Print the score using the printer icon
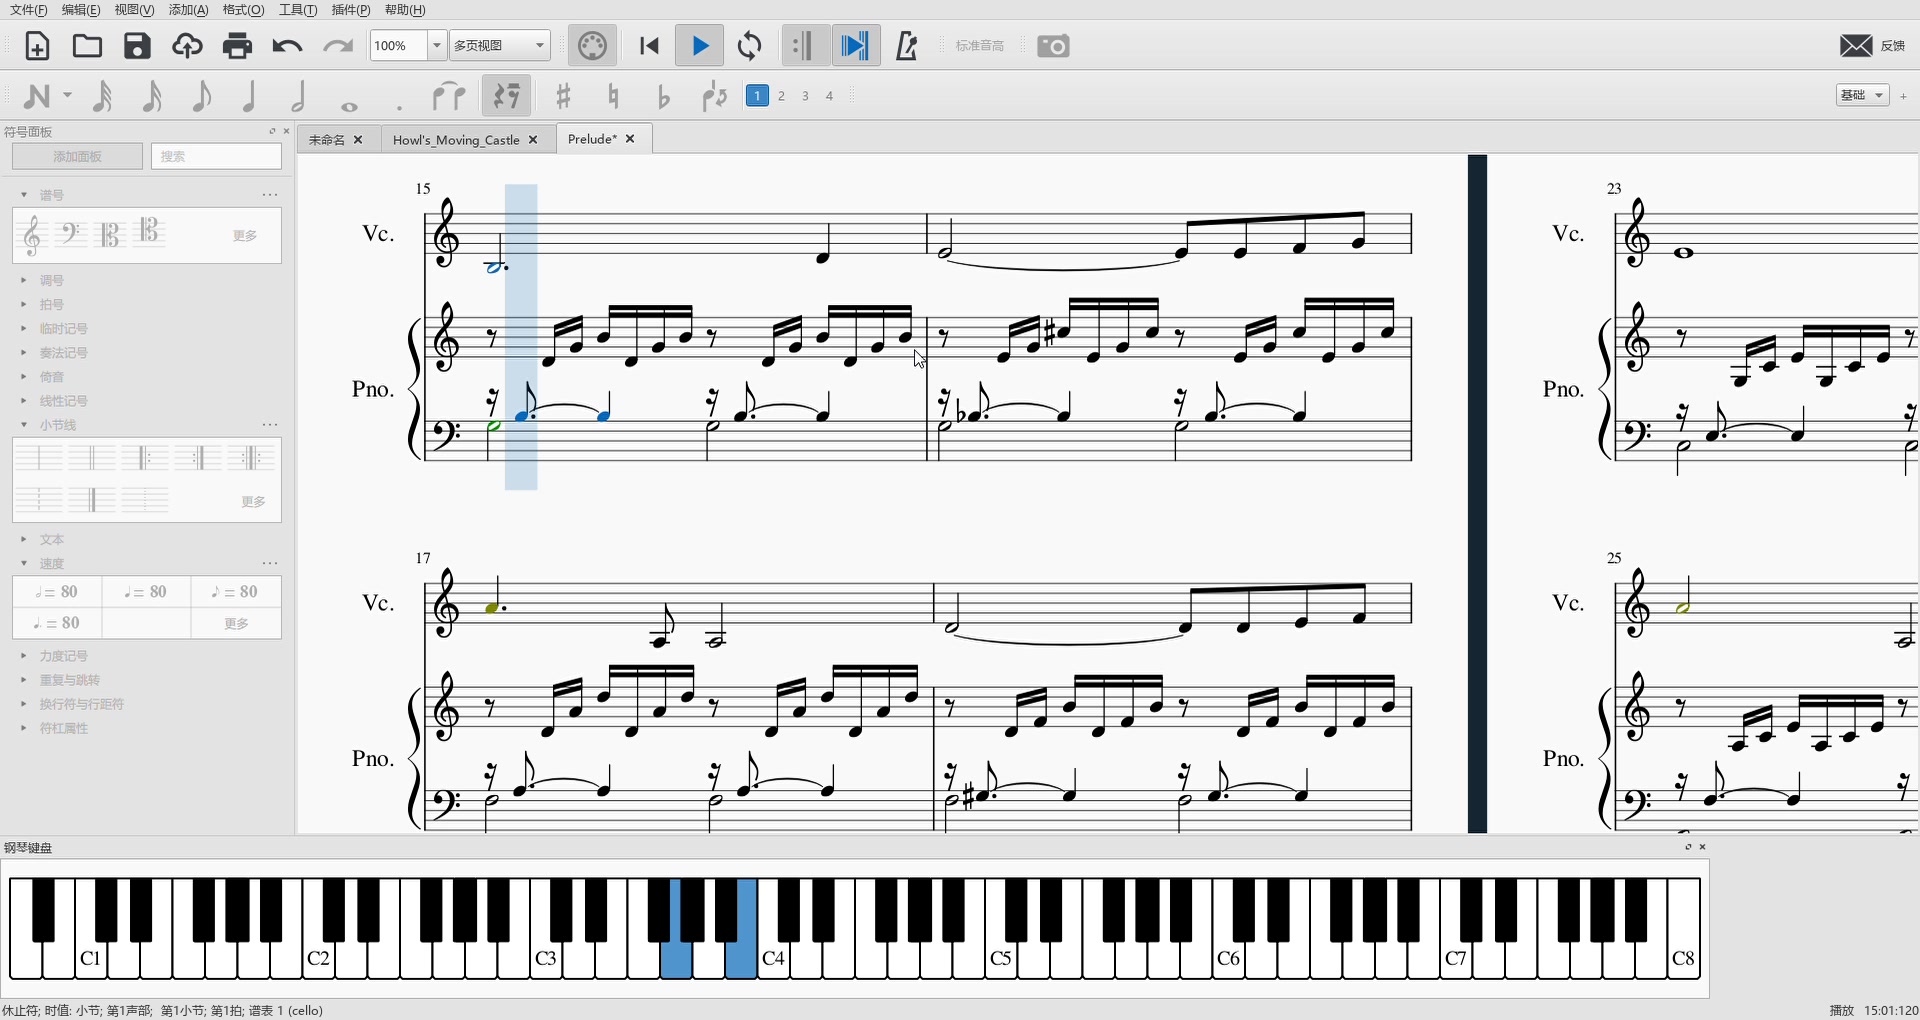This screenshot has width=1920, height=1020. pos(237,46)
